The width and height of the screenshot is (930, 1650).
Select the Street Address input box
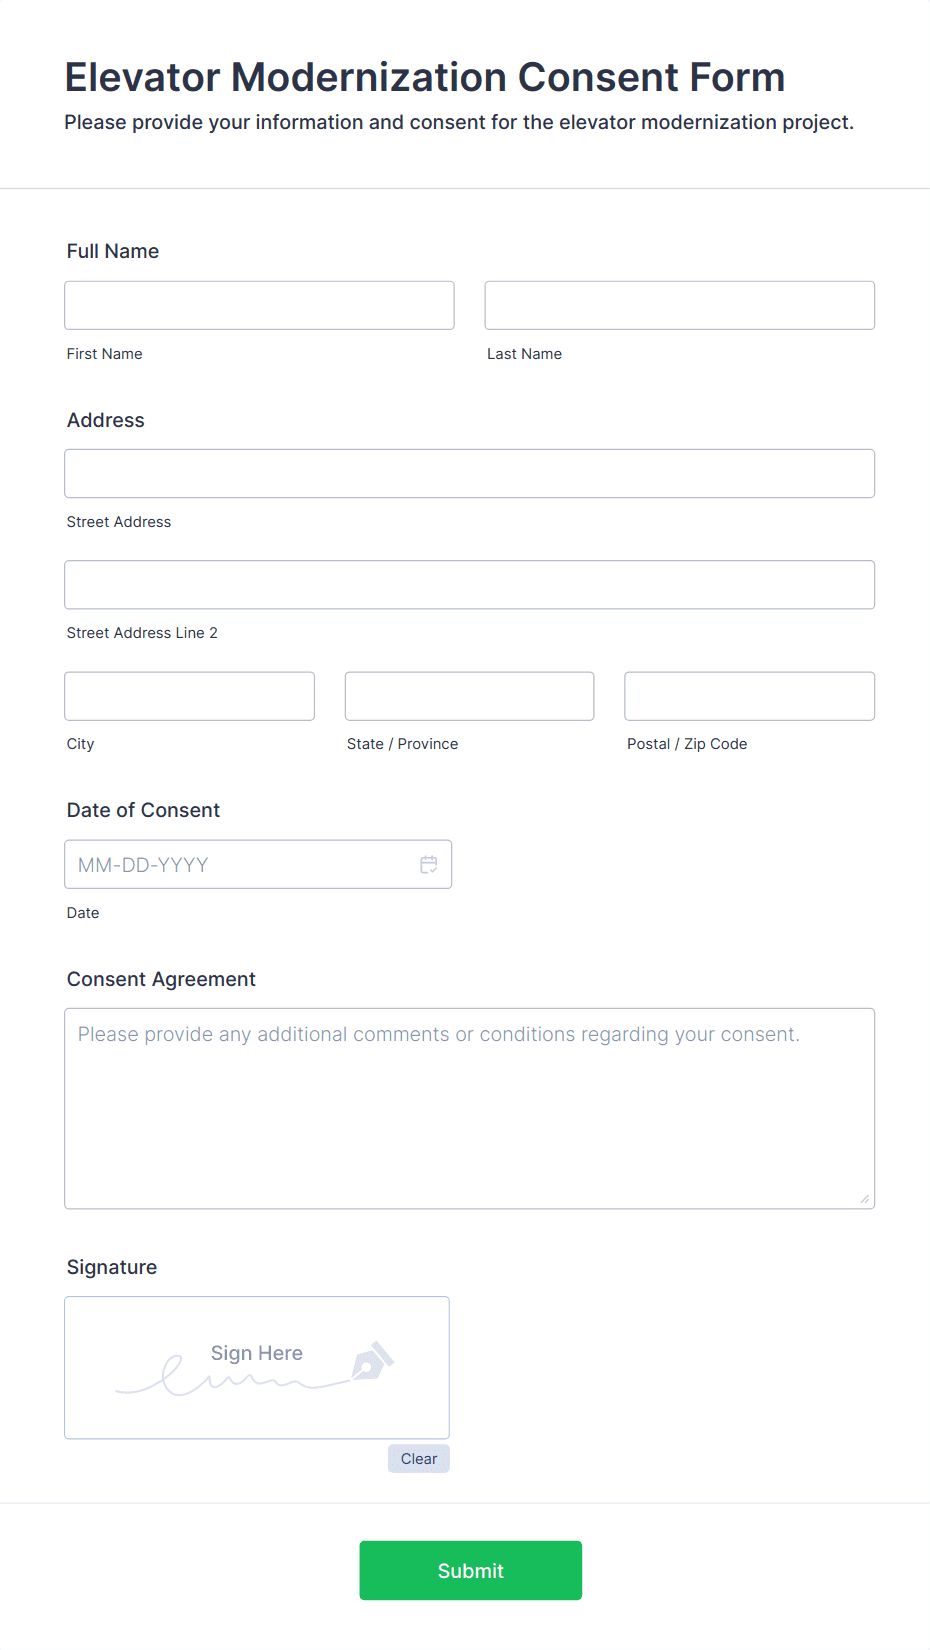[469, 473]
